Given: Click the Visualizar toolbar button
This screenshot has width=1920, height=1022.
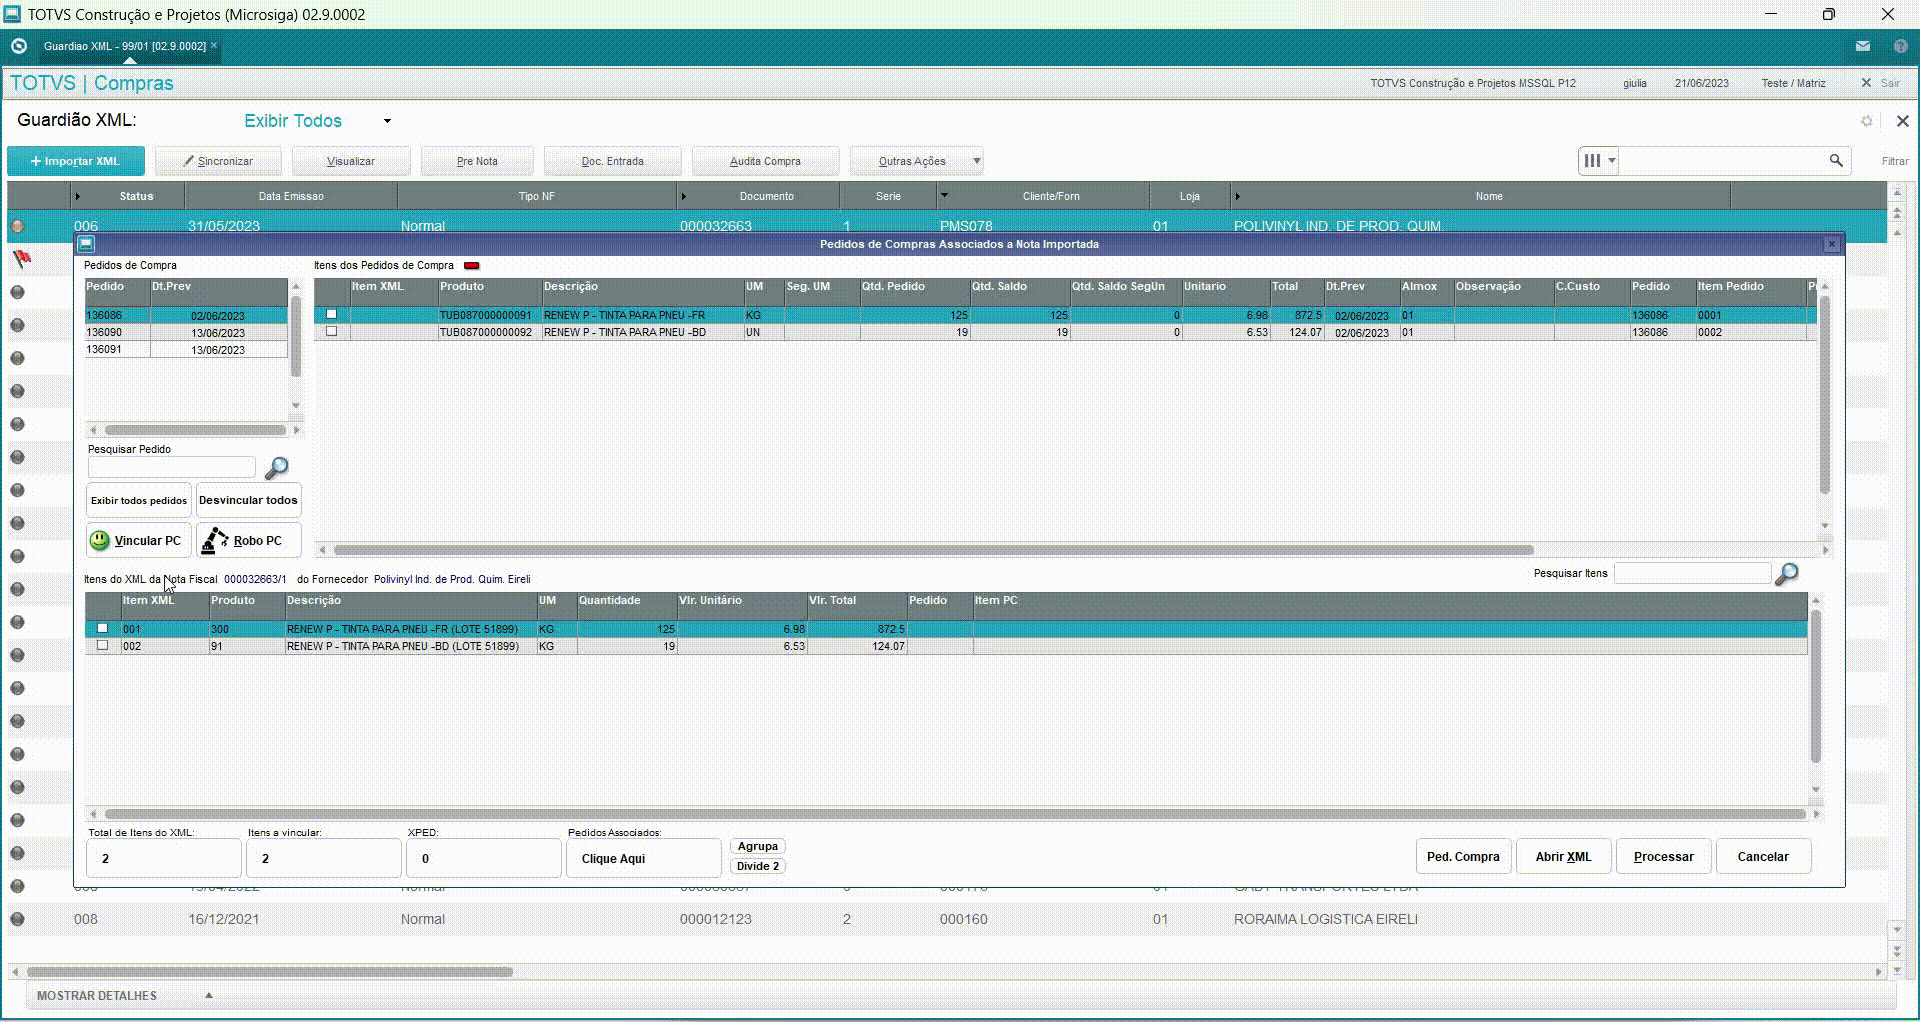Looking at the screenshot, I should click(350, 161).
